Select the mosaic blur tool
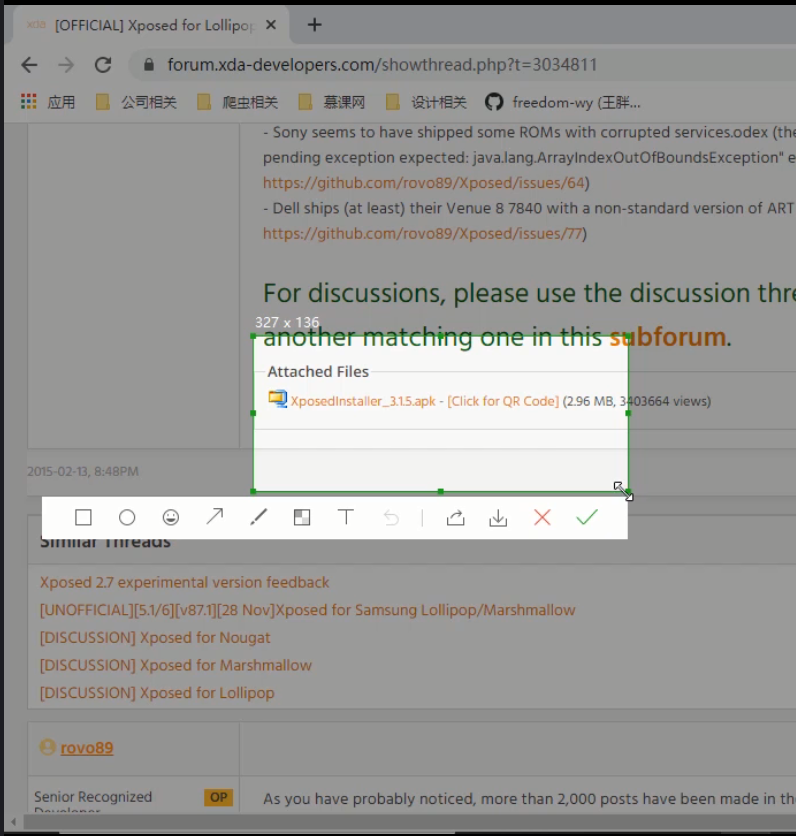Screen dimensions: 796x836 302,517
